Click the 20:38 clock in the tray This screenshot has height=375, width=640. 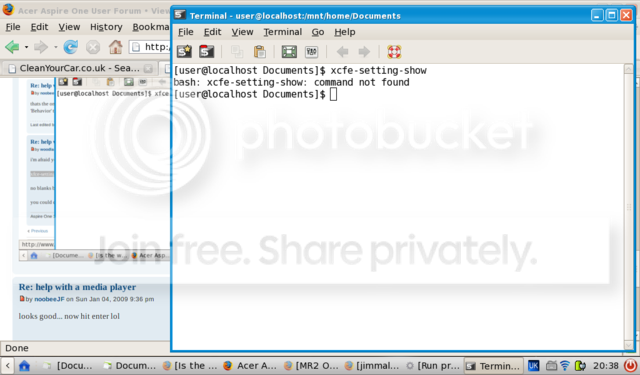[x=606, y=366]
